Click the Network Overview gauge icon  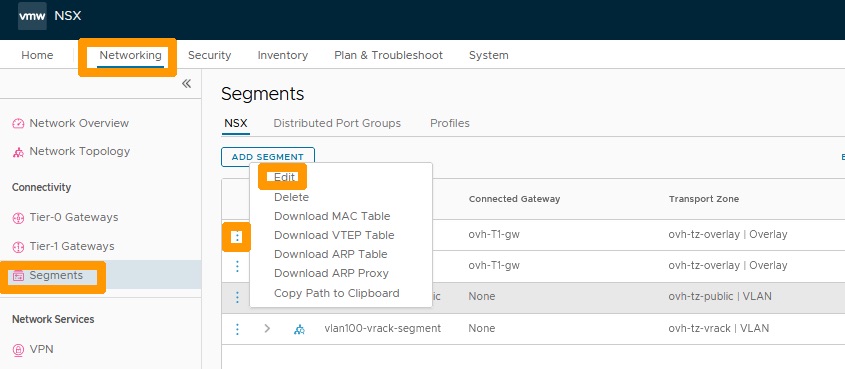click(18, 123)
